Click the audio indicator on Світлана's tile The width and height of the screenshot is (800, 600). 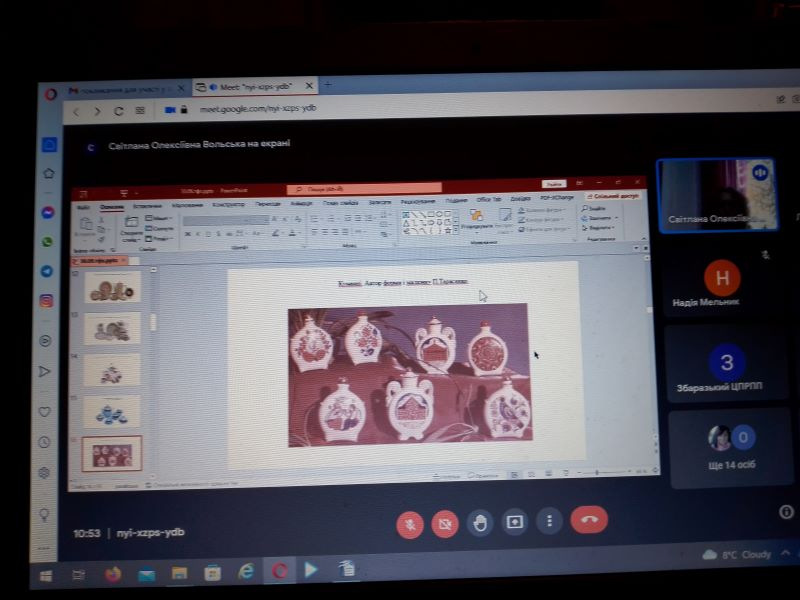(760, 172)
